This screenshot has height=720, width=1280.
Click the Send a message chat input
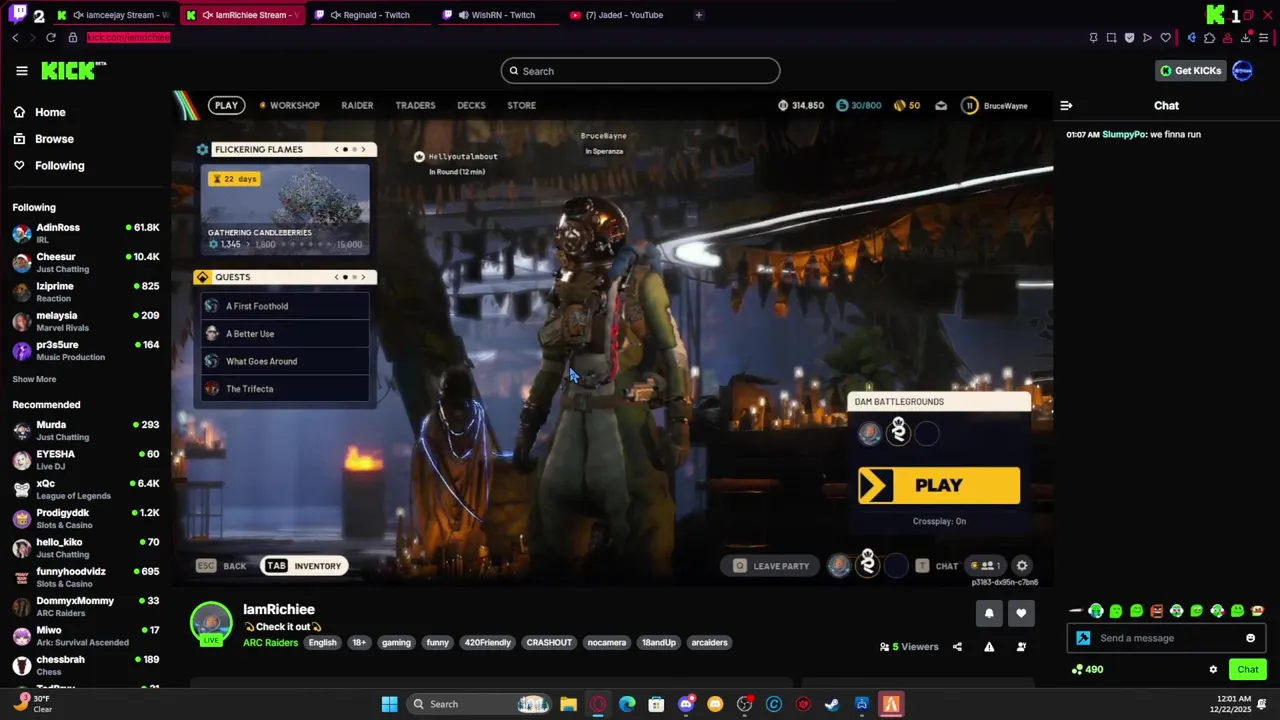tap(1166, 638)
